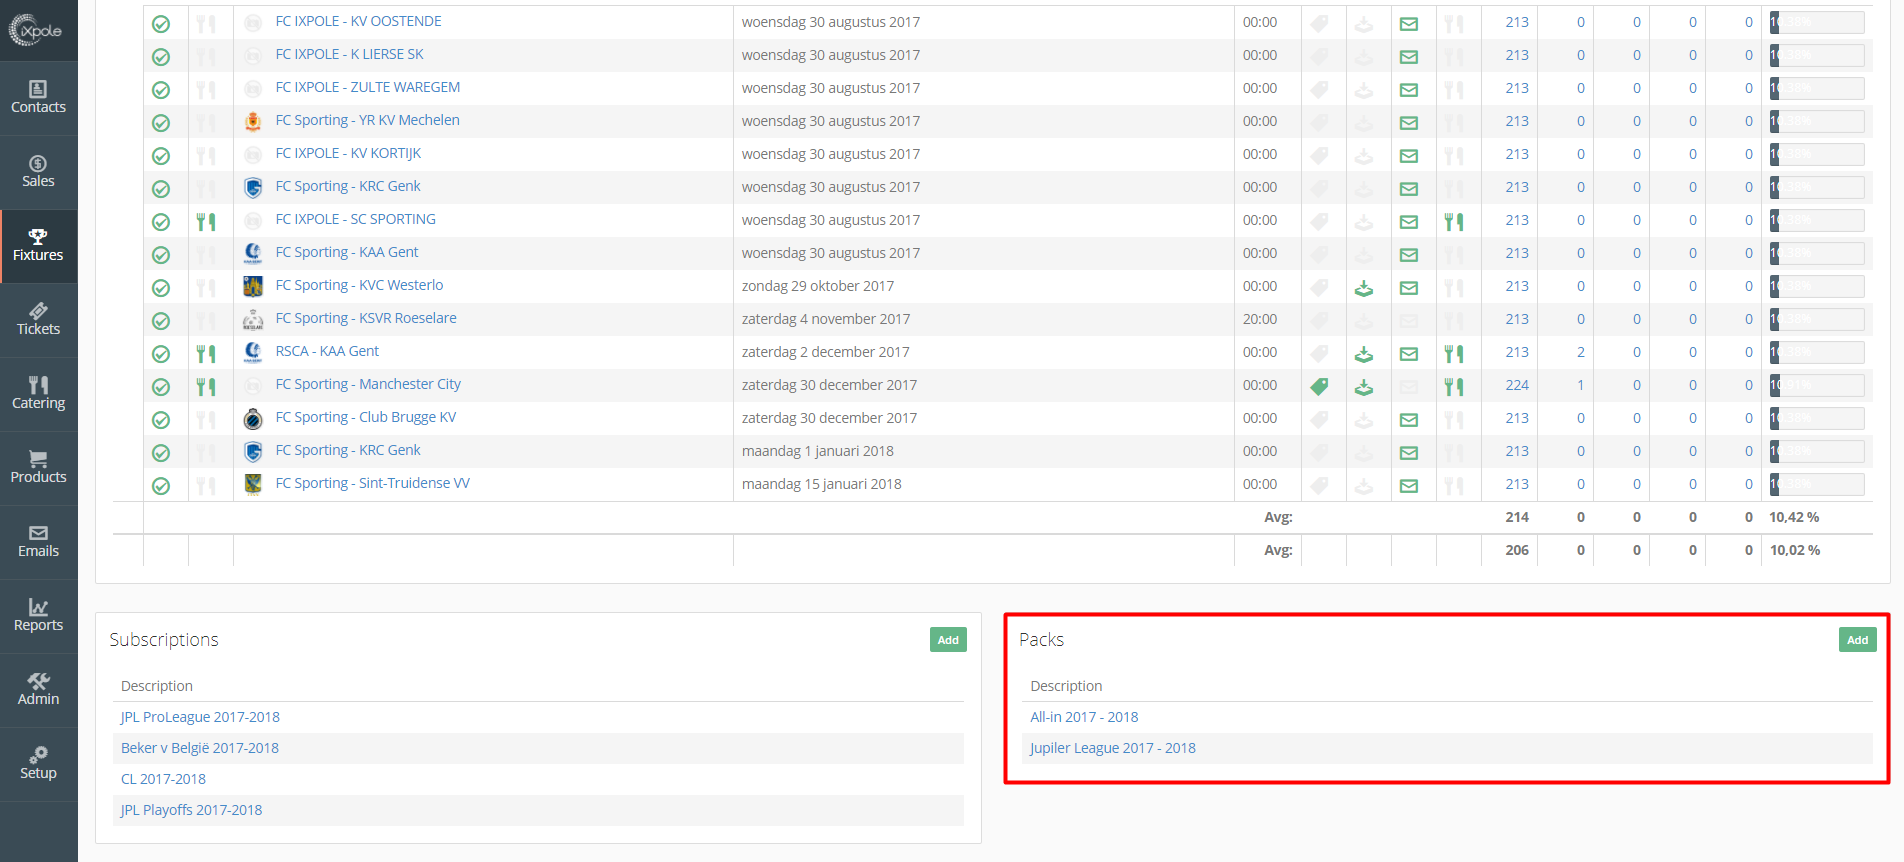
Task: Open fixture FC IXPOLE - KV OOSTENDE
Action: click(358, 21)
